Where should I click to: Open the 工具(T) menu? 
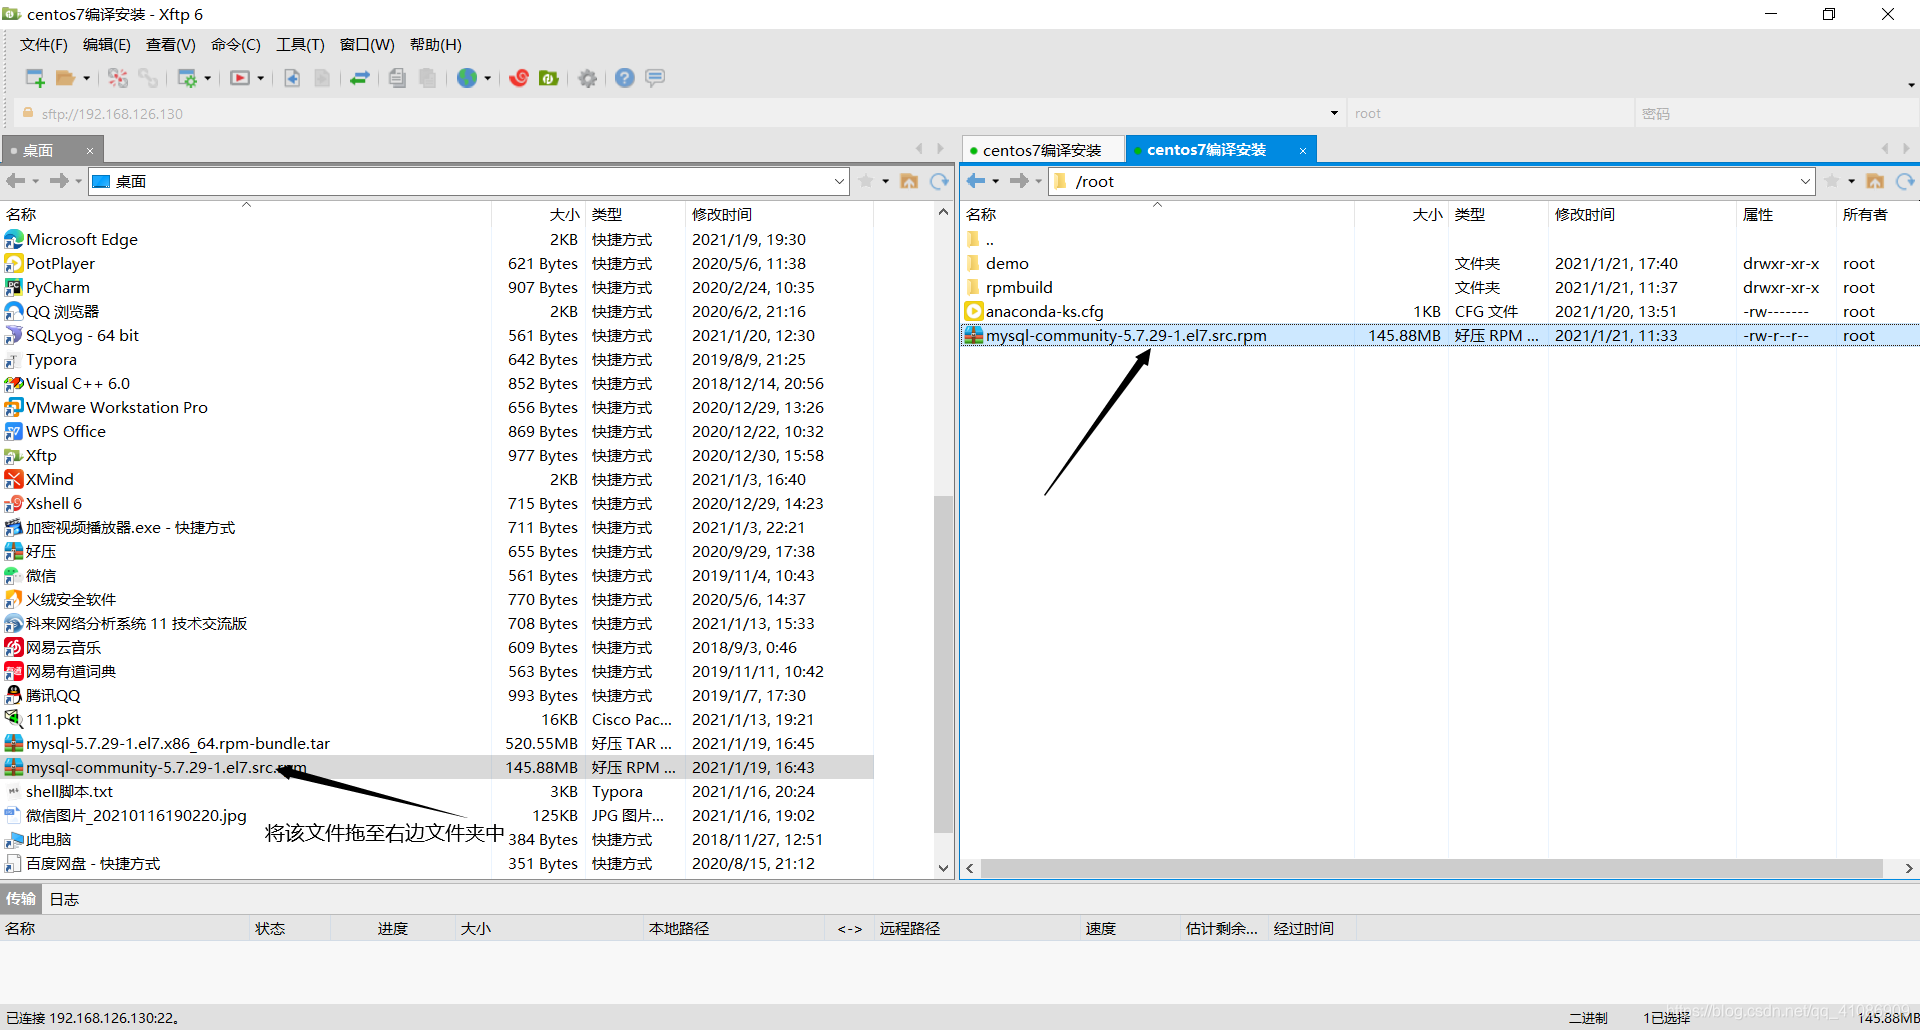click(300, 45)
